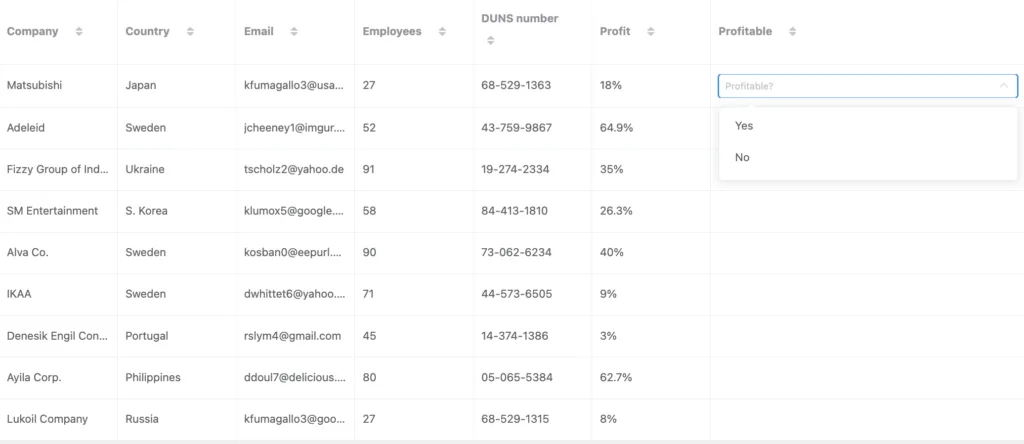This screenshot has height=444, width=1024.
Task: Click employees value 80
Action: point(370,378)
